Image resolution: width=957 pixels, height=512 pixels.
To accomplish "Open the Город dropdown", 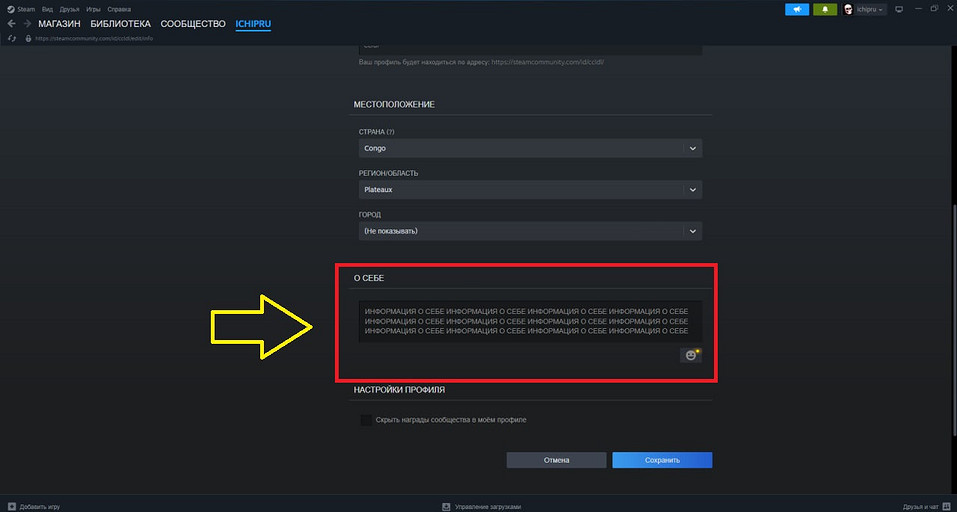I will 530,231.
